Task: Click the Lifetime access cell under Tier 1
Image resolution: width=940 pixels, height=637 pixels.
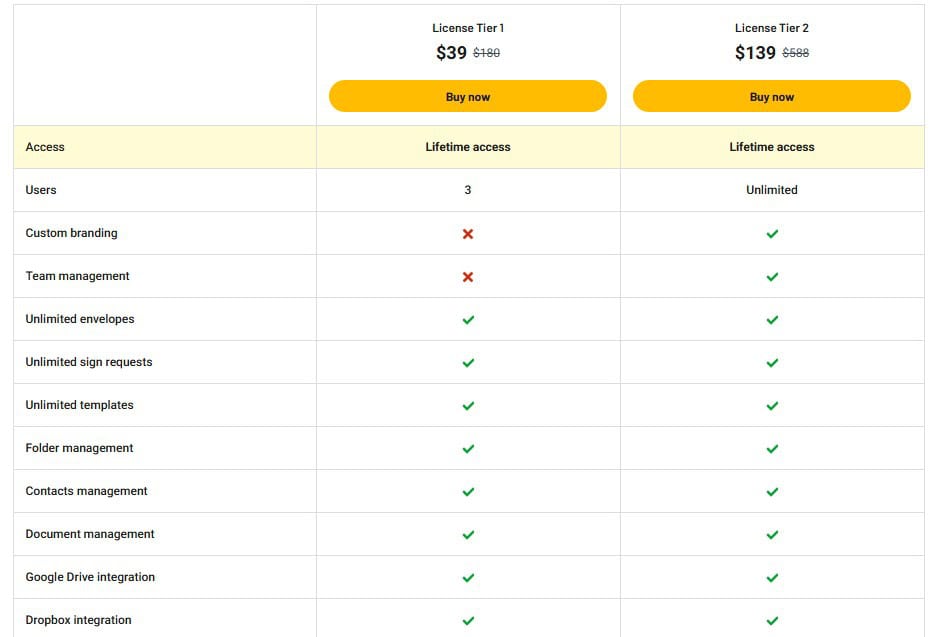Action: point(467,147)
